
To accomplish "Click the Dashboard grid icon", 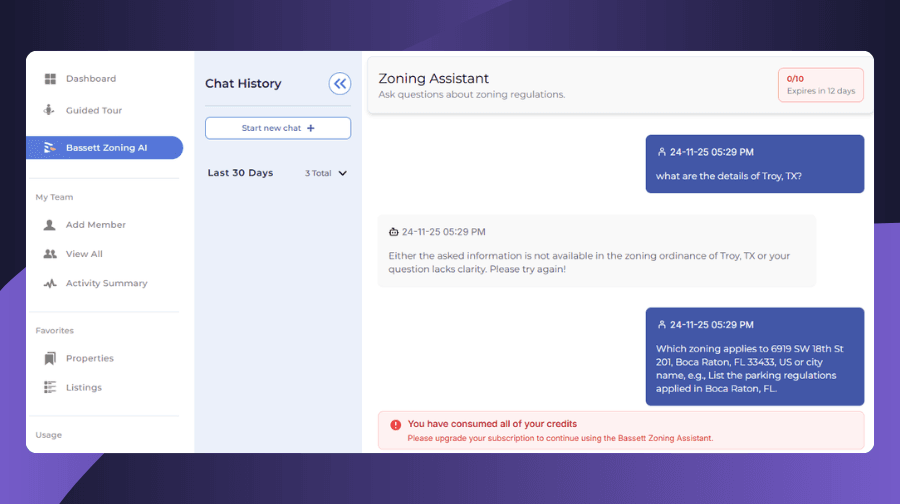I will [x=50, y=79].
